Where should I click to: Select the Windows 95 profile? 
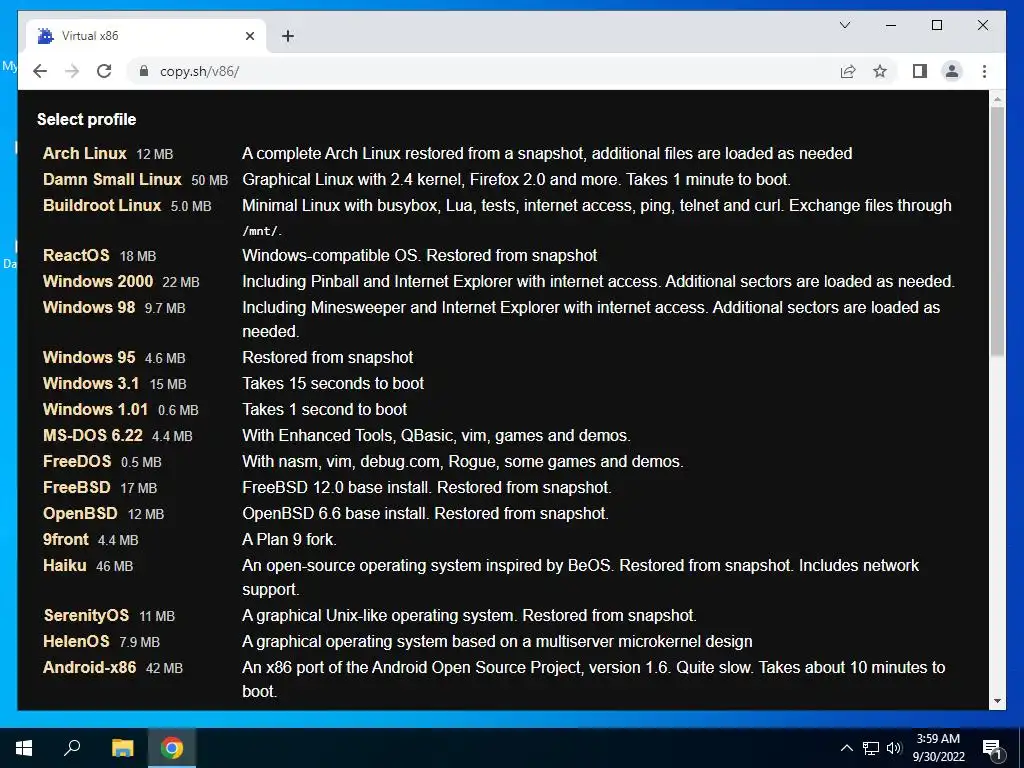click(x=89, y=357)
